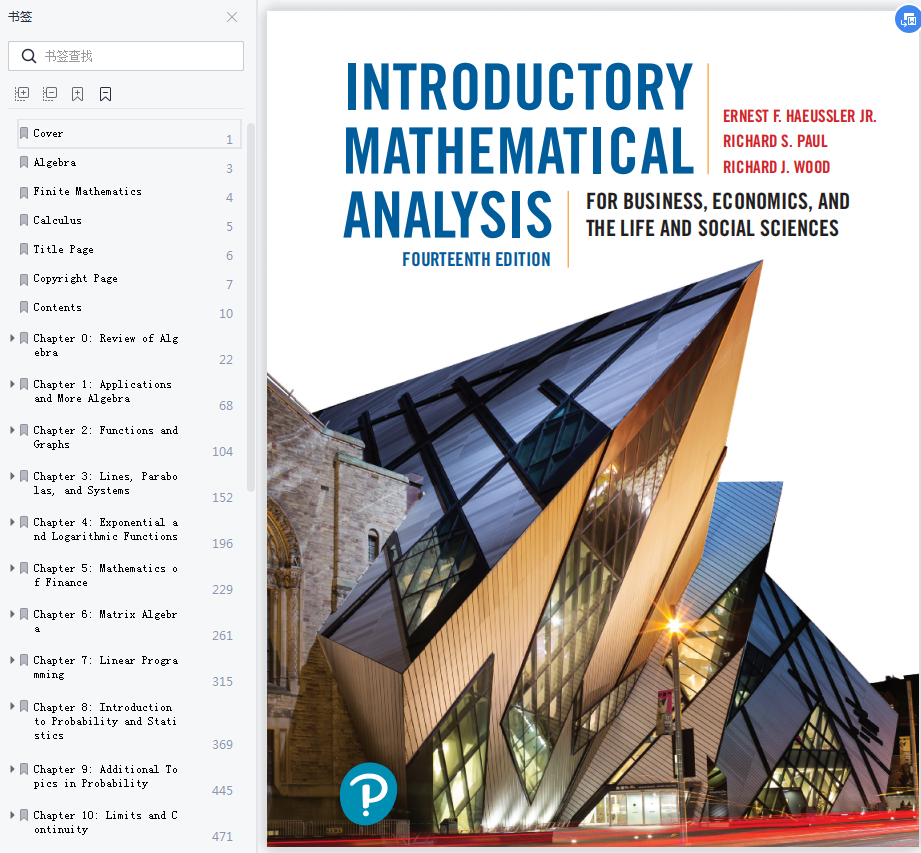
Task: Click the expand all bookmarks icon
Action: tap(22, 94)
